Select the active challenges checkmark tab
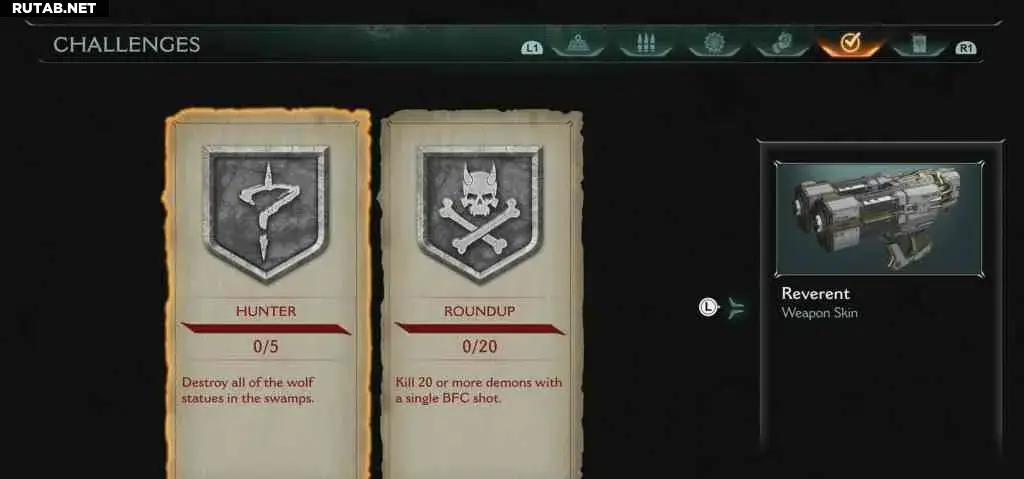The height and width of the screenshot is (479, 1024). click(850, 44)
